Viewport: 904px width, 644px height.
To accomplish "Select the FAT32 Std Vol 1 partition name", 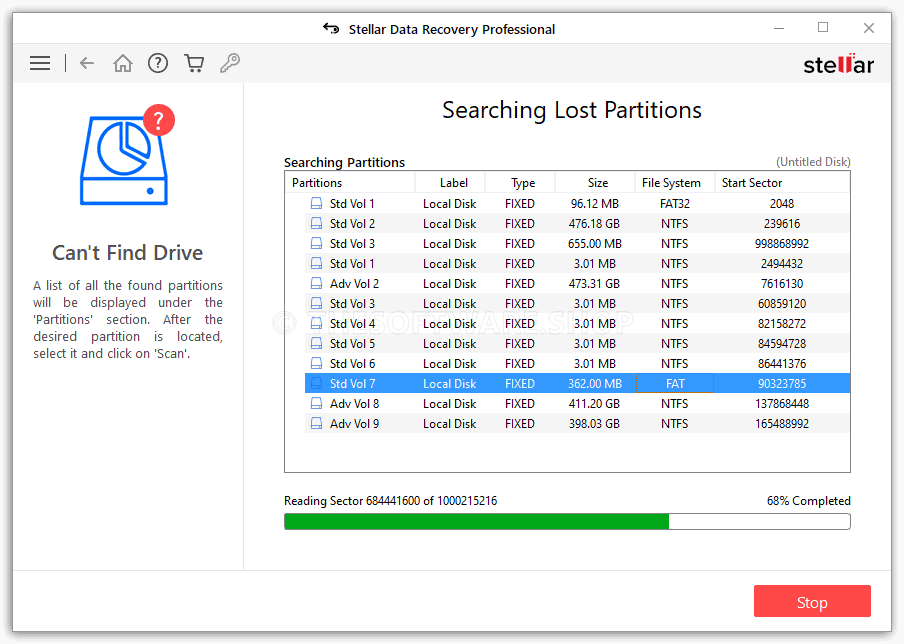I will (x=352, y=204).
